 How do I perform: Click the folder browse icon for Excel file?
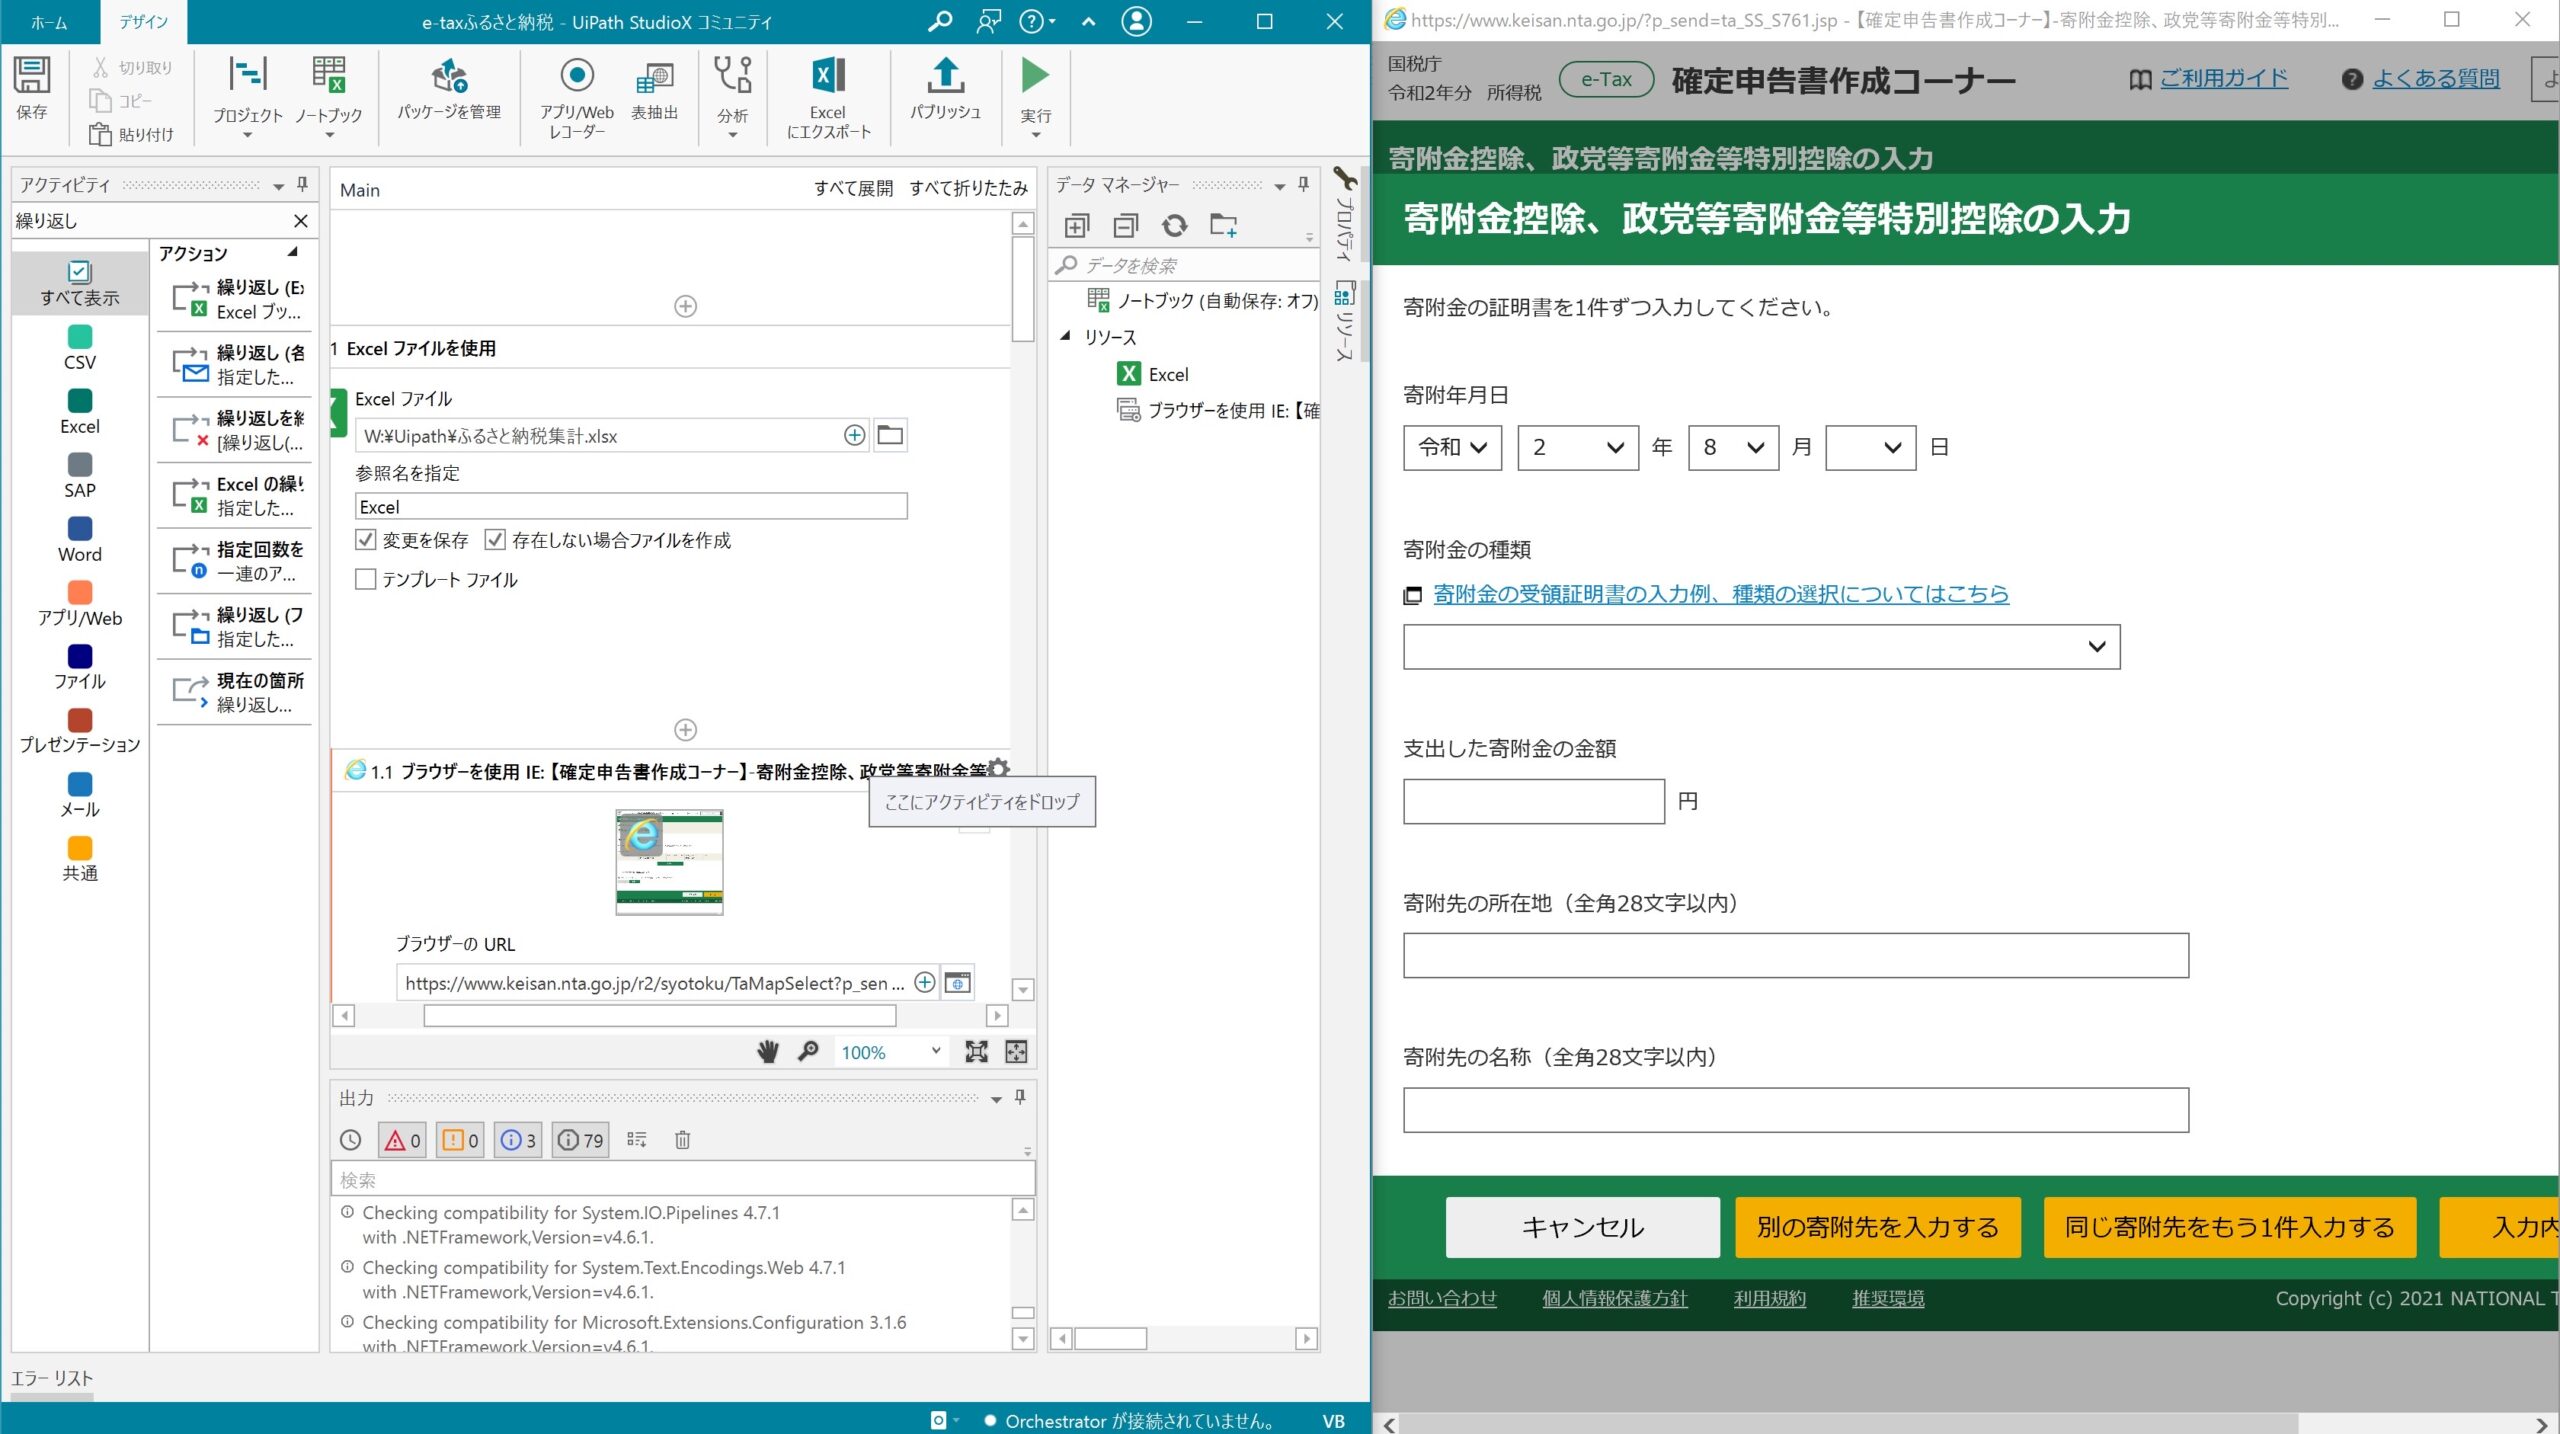[890, 435]
